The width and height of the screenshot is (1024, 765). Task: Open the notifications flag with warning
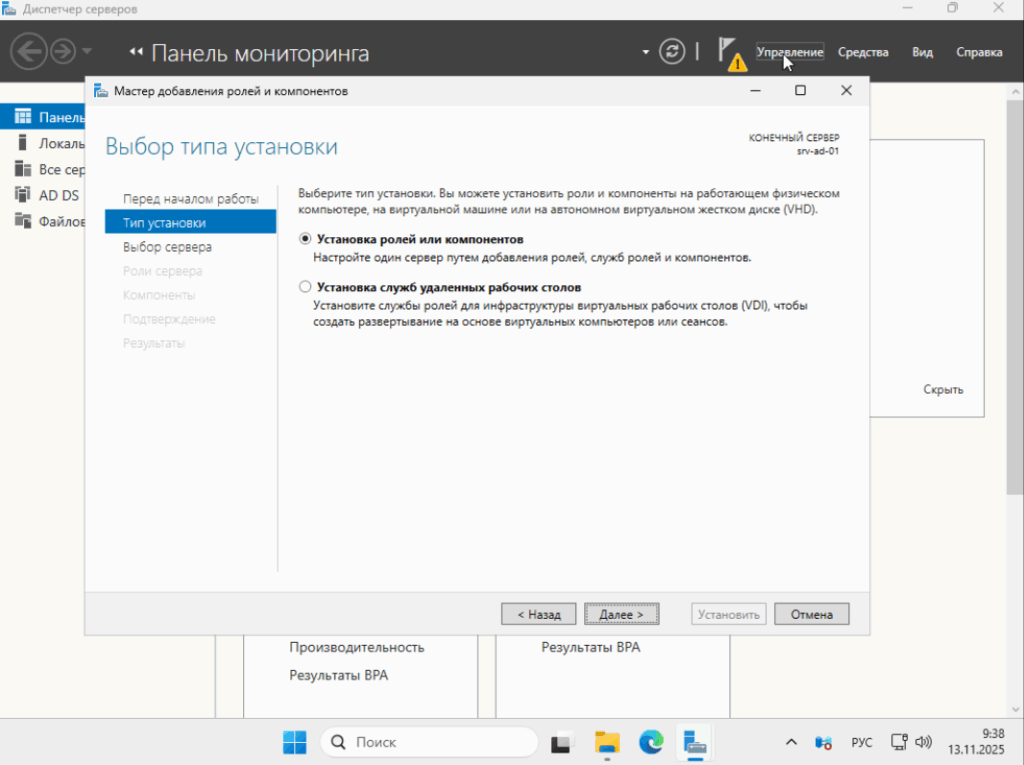[730, 53]
